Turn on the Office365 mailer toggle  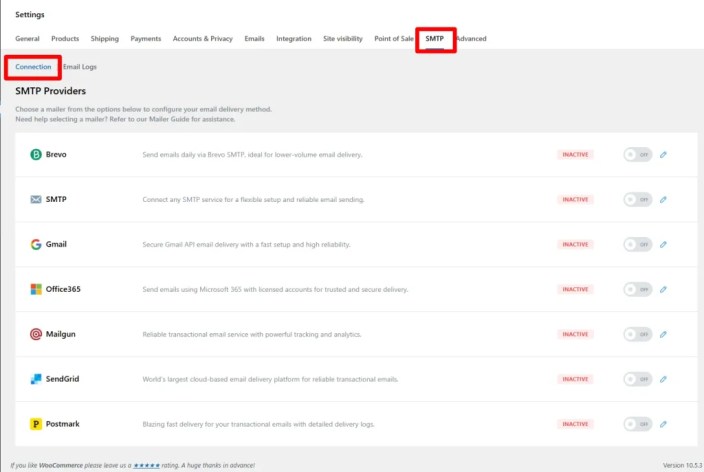coord(638,289)
